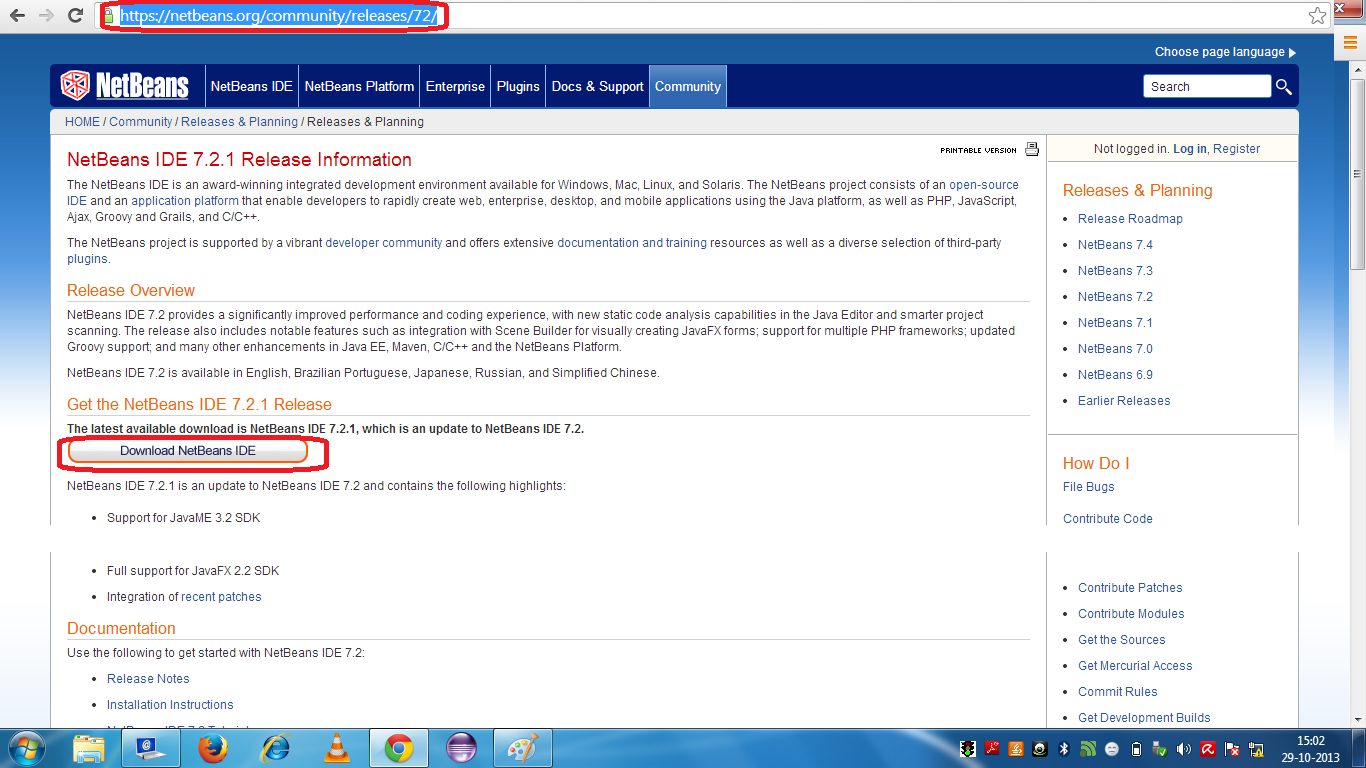Click the search magnifier icon
The width and height of the screenshot is (1366, 768).
pos(1284,87)
